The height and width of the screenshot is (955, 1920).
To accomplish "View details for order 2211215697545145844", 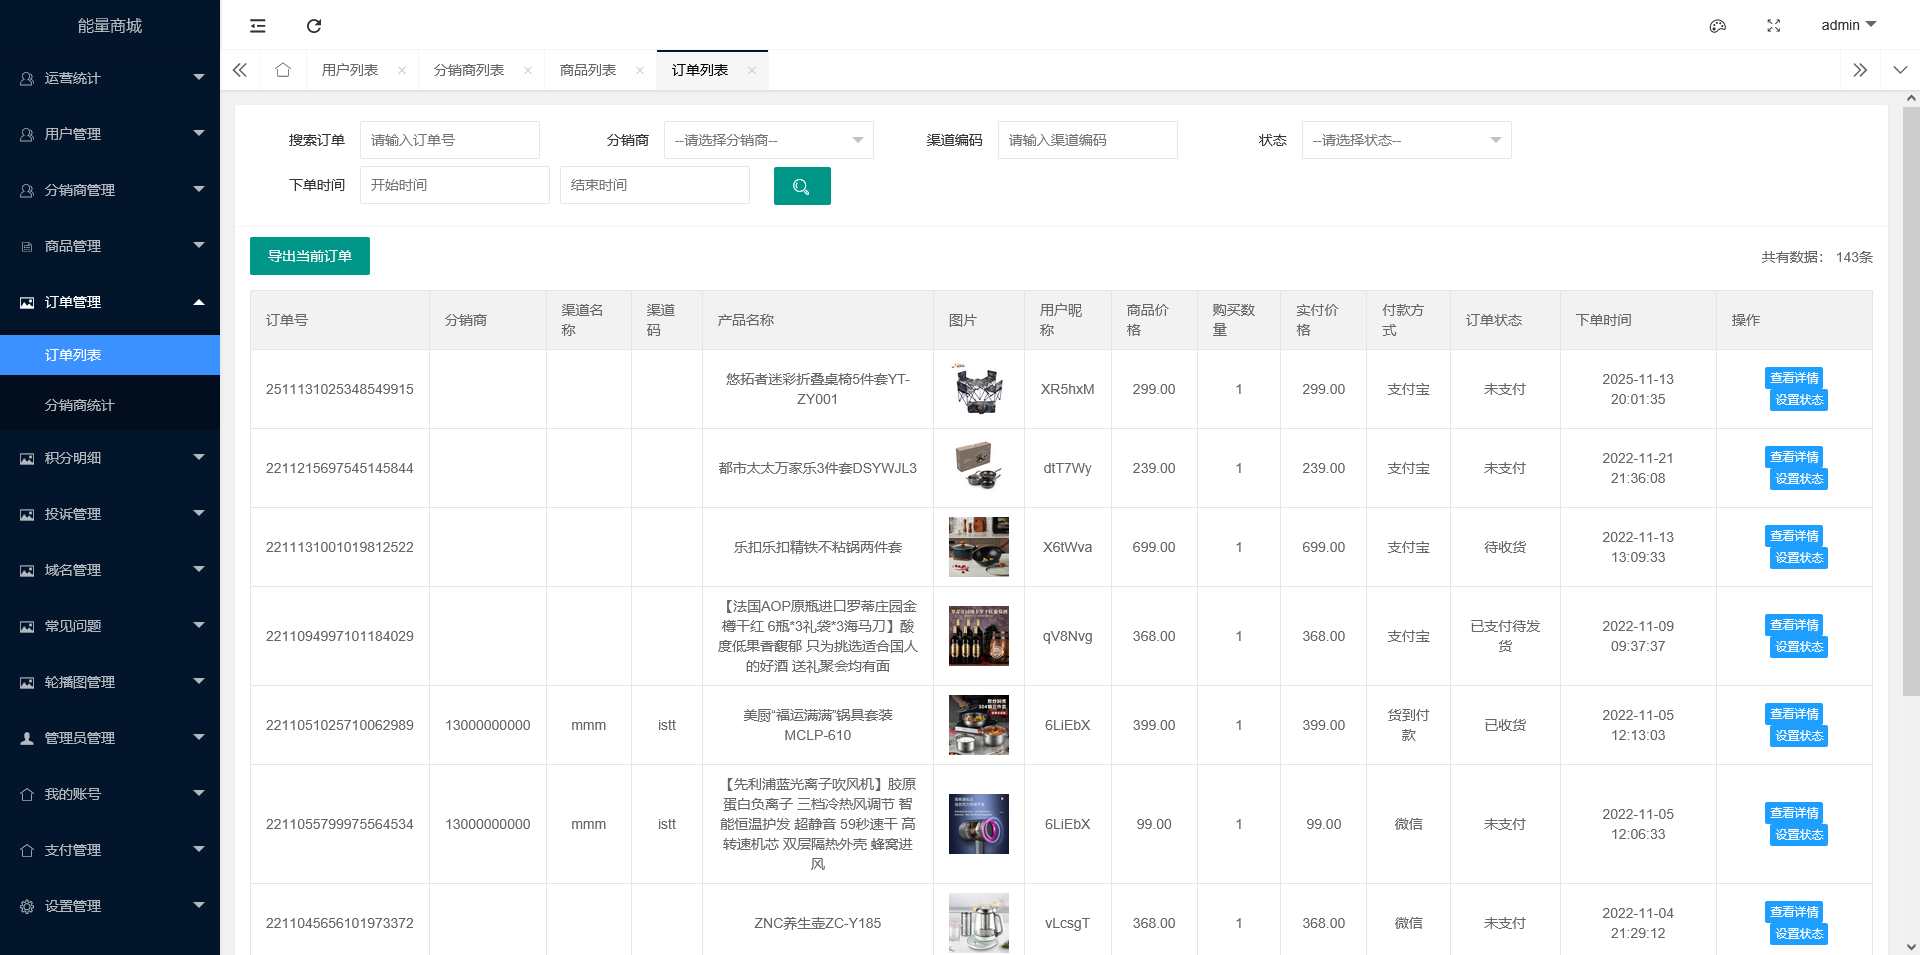I will 1794,457.
